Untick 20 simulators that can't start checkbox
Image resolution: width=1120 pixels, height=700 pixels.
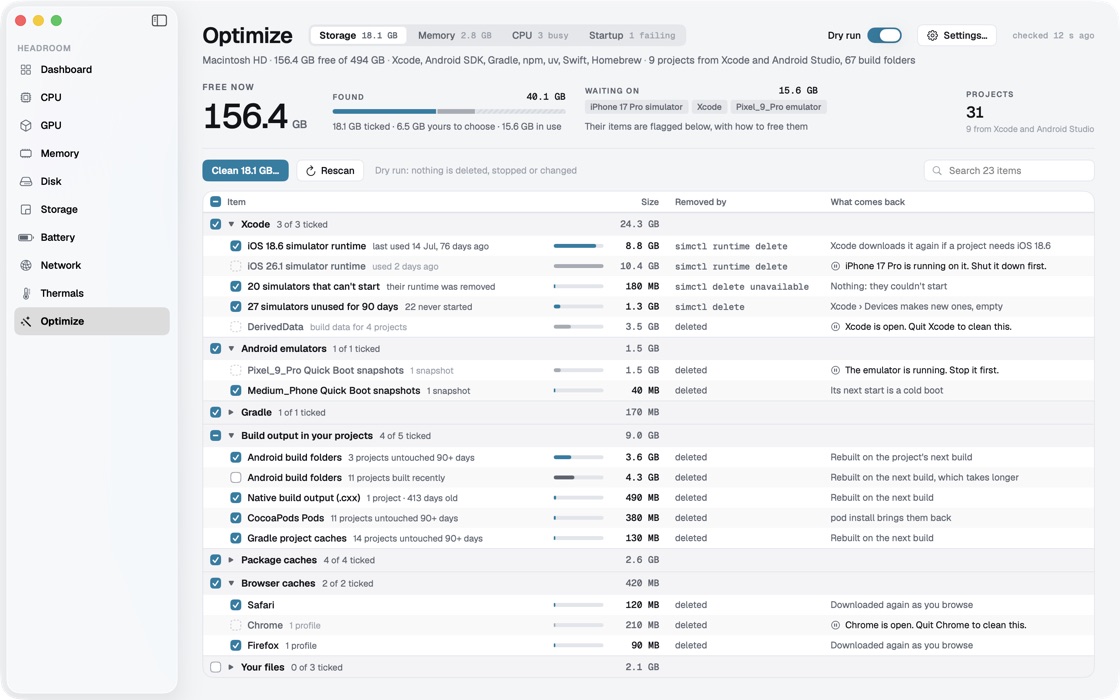236,286
